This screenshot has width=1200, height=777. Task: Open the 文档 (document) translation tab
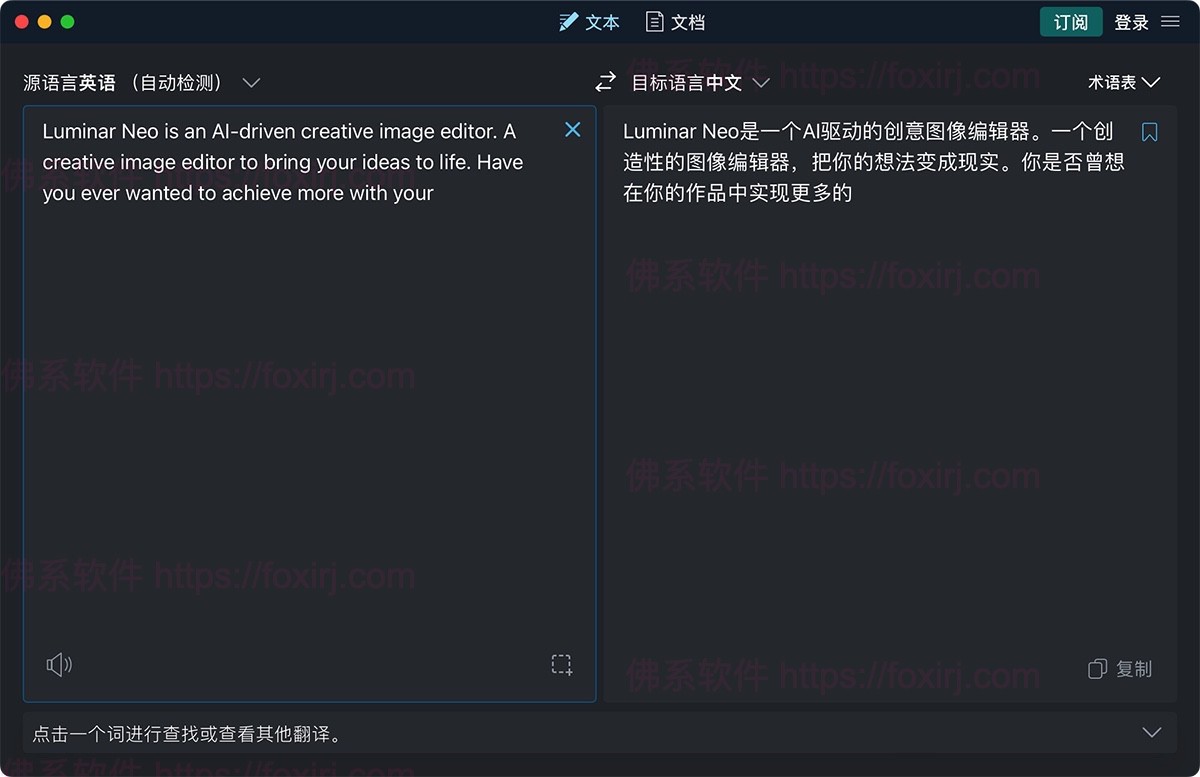[675, 22]
